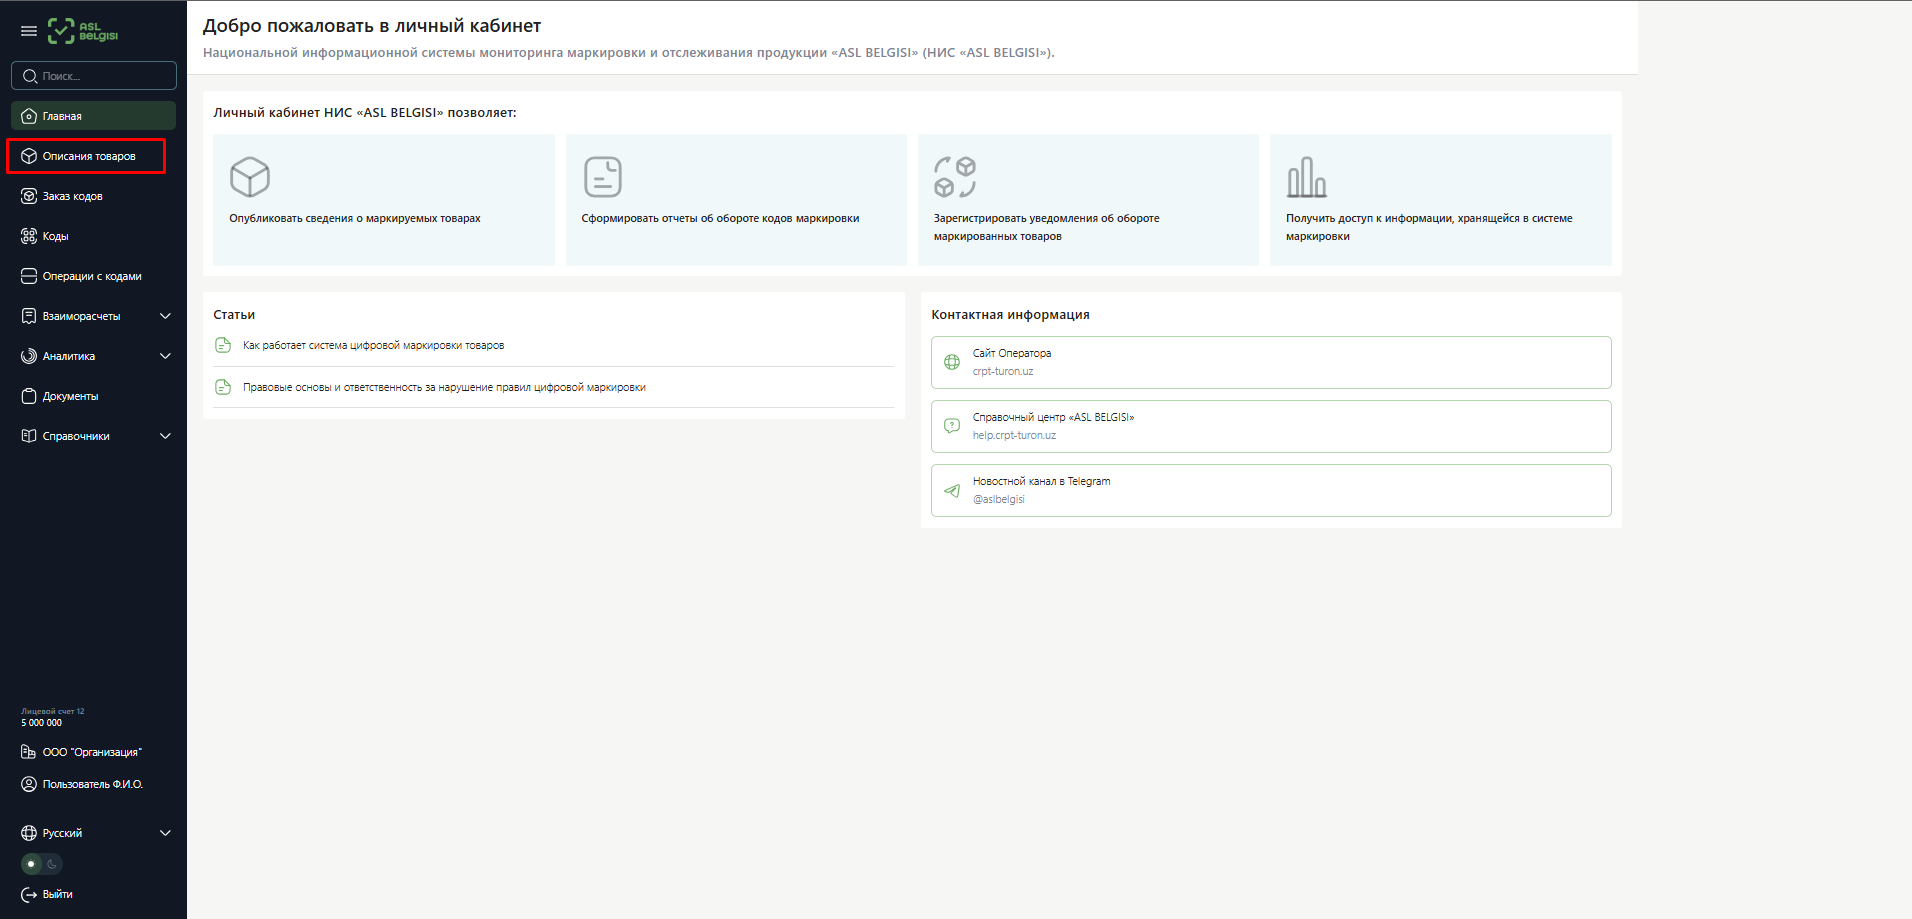Viewport: 1912px width, 919px height.
Task: Select the Взаиморасчеты menu label
Action: point(81,316)
